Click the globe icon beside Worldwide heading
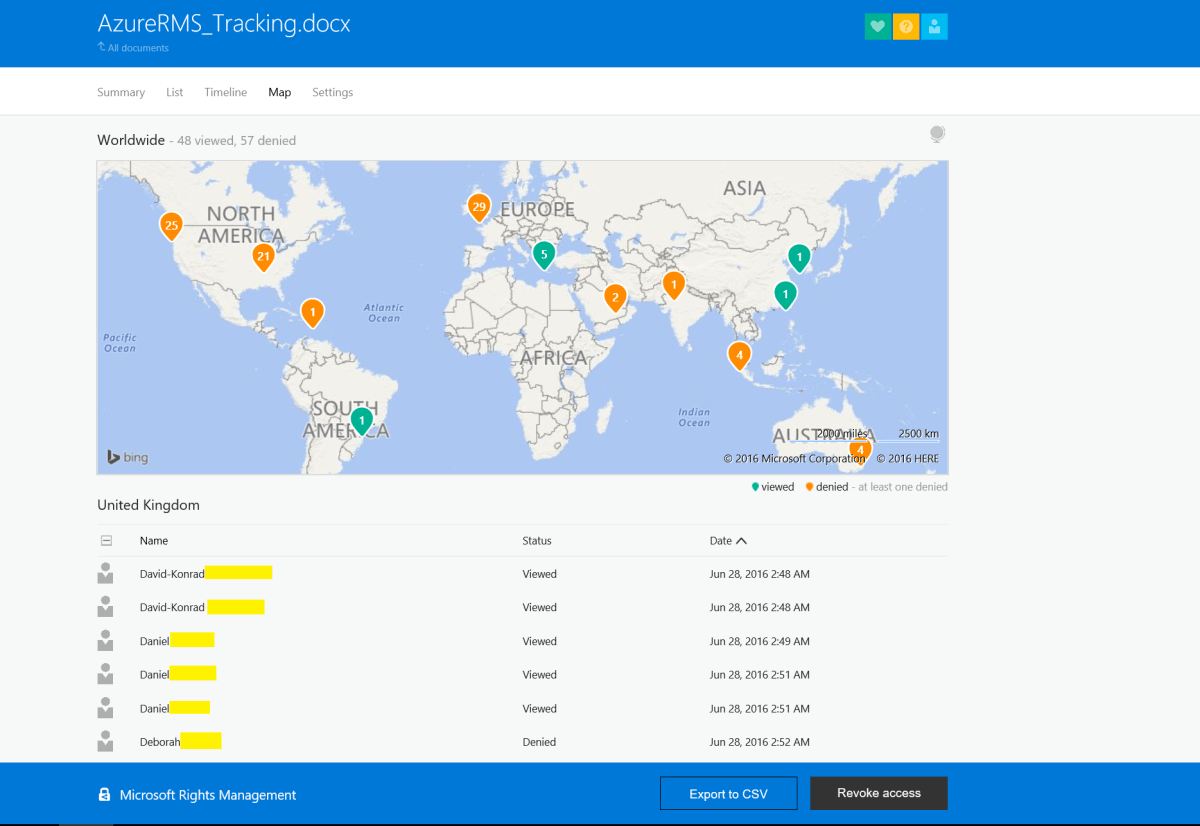1200x826 pixels. (937, 133)
